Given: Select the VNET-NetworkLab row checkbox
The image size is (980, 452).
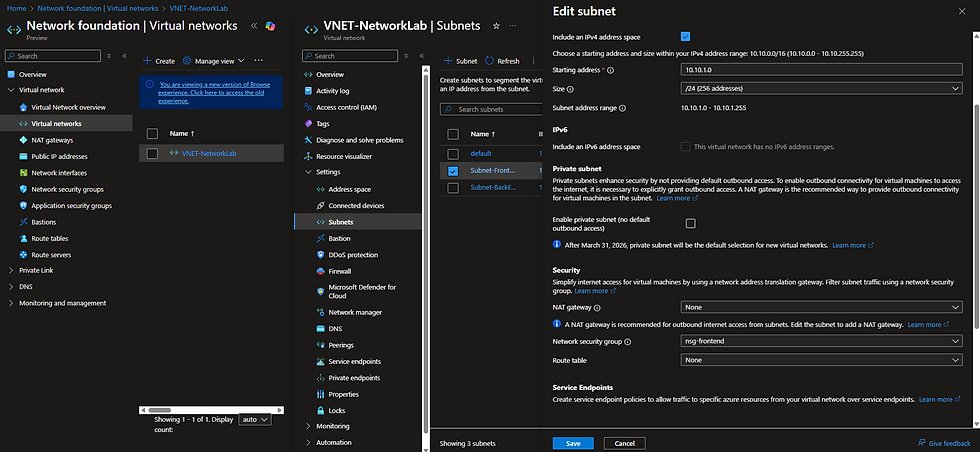Looking at the screenshot, I should [x=152, y=154].
